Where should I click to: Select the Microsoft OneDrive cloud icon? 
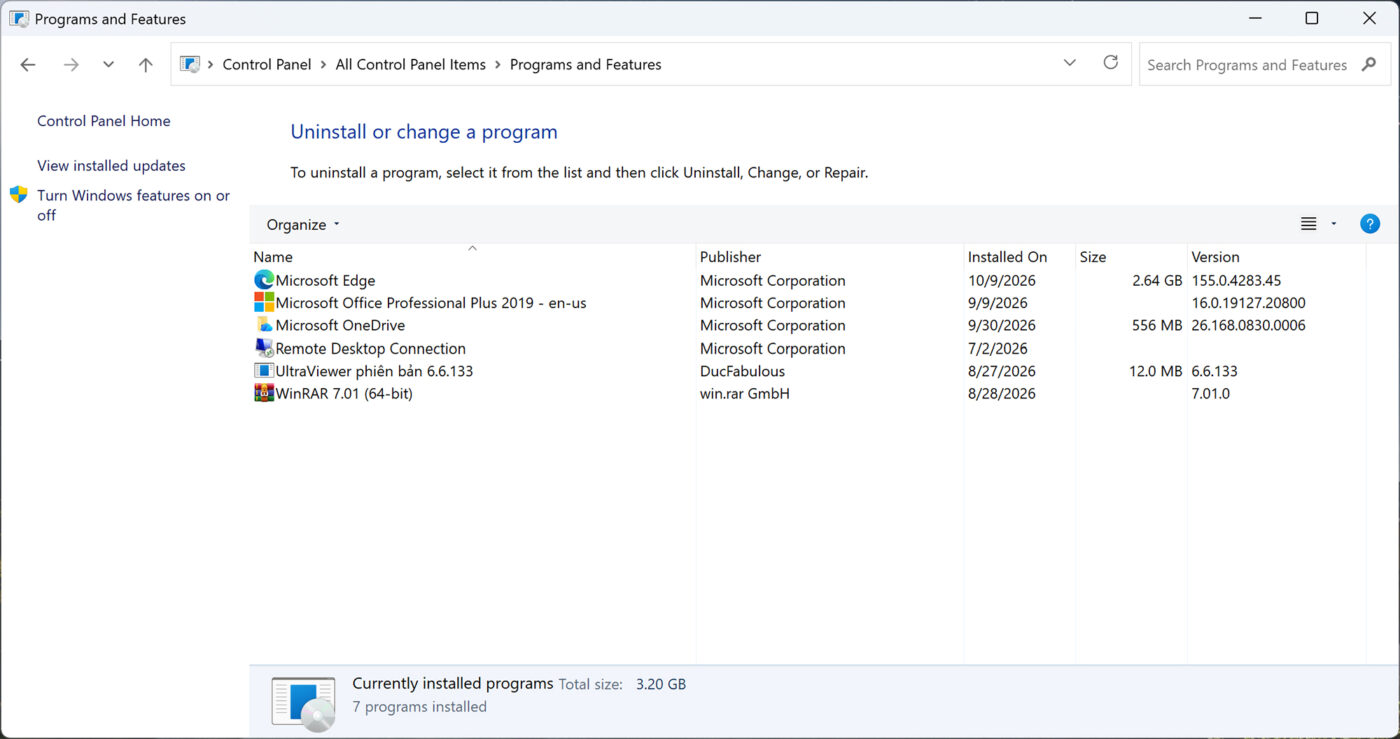[264, 325]
